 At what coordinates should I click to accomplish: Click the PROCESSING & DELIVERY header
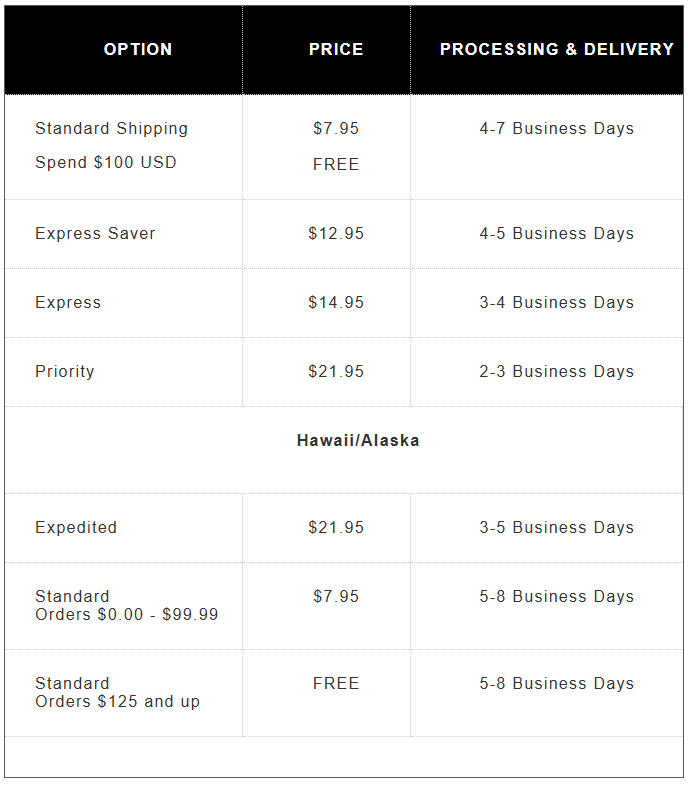(x=556, y=49)
